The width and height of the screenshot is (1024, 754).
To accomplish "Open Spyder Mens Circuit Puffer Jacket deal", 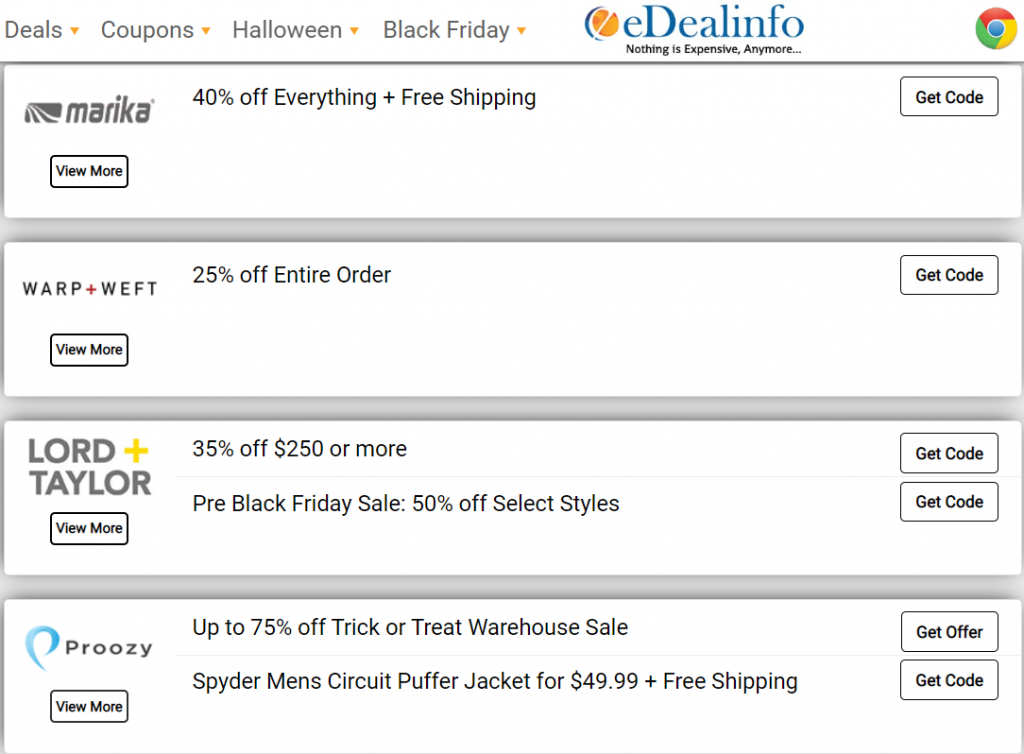I will coord(494,681).
